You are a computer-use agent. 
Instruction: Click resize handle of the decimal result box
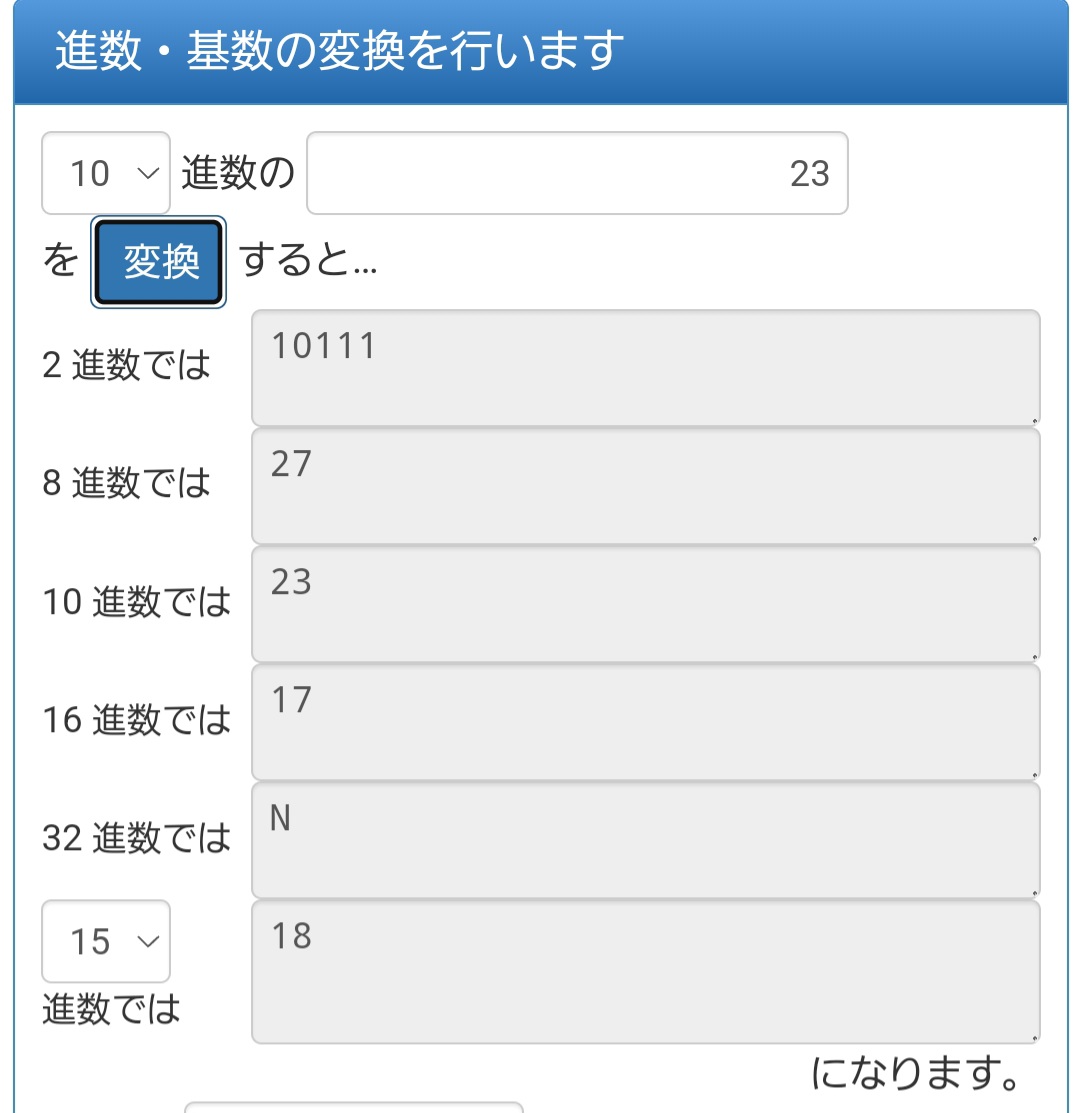(x=1035, y=657)
